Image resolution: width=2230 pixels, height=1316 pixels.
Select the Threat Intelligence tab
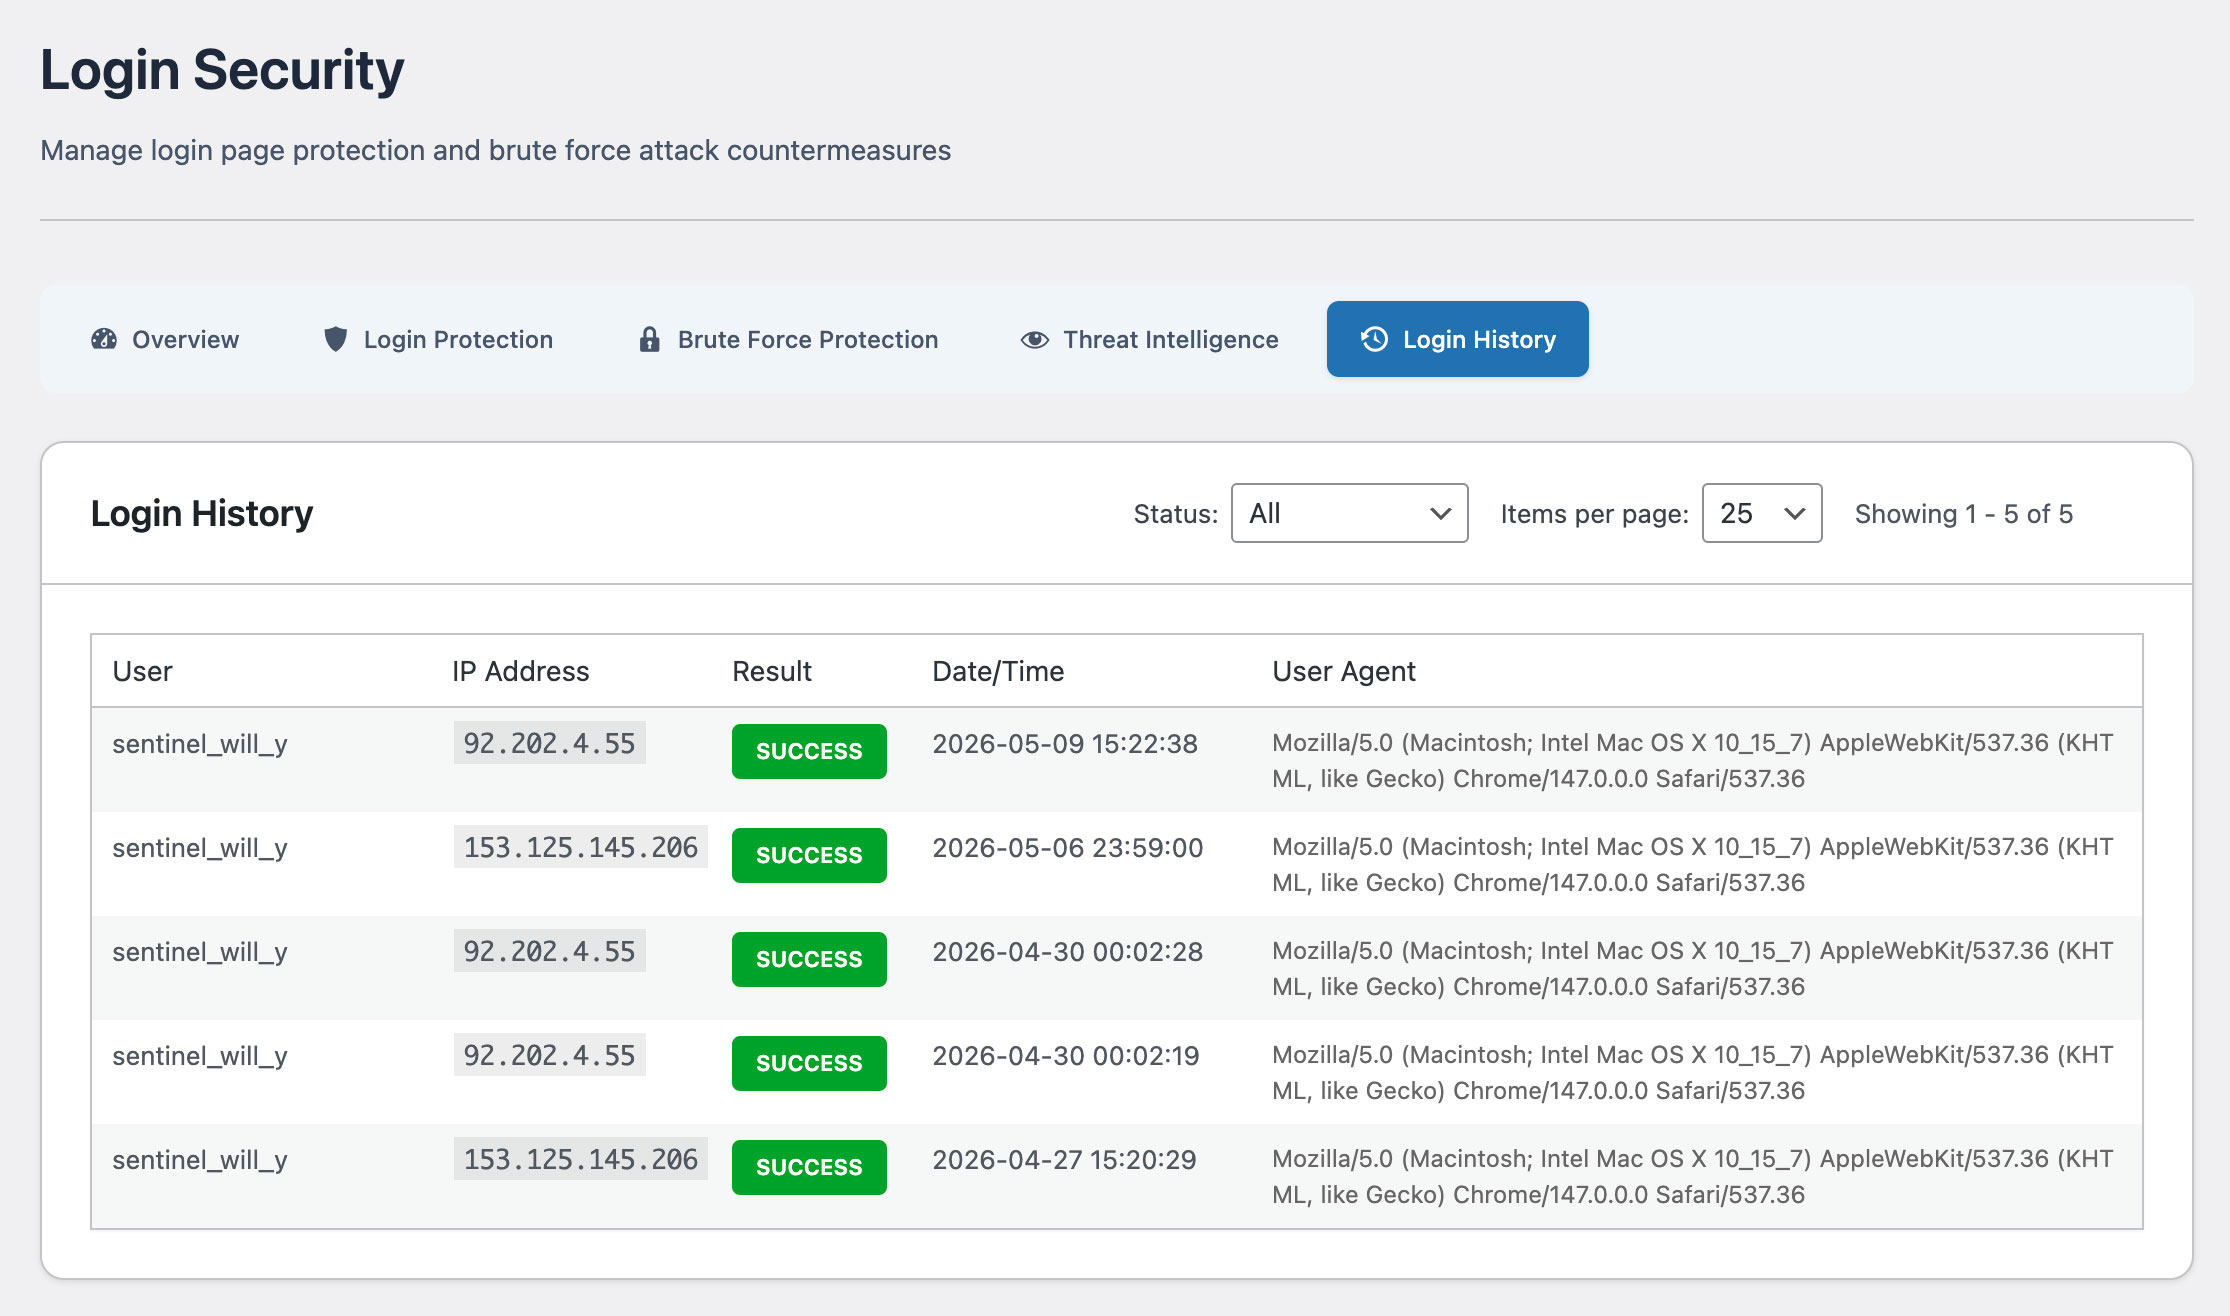[x=1149, y=339]
